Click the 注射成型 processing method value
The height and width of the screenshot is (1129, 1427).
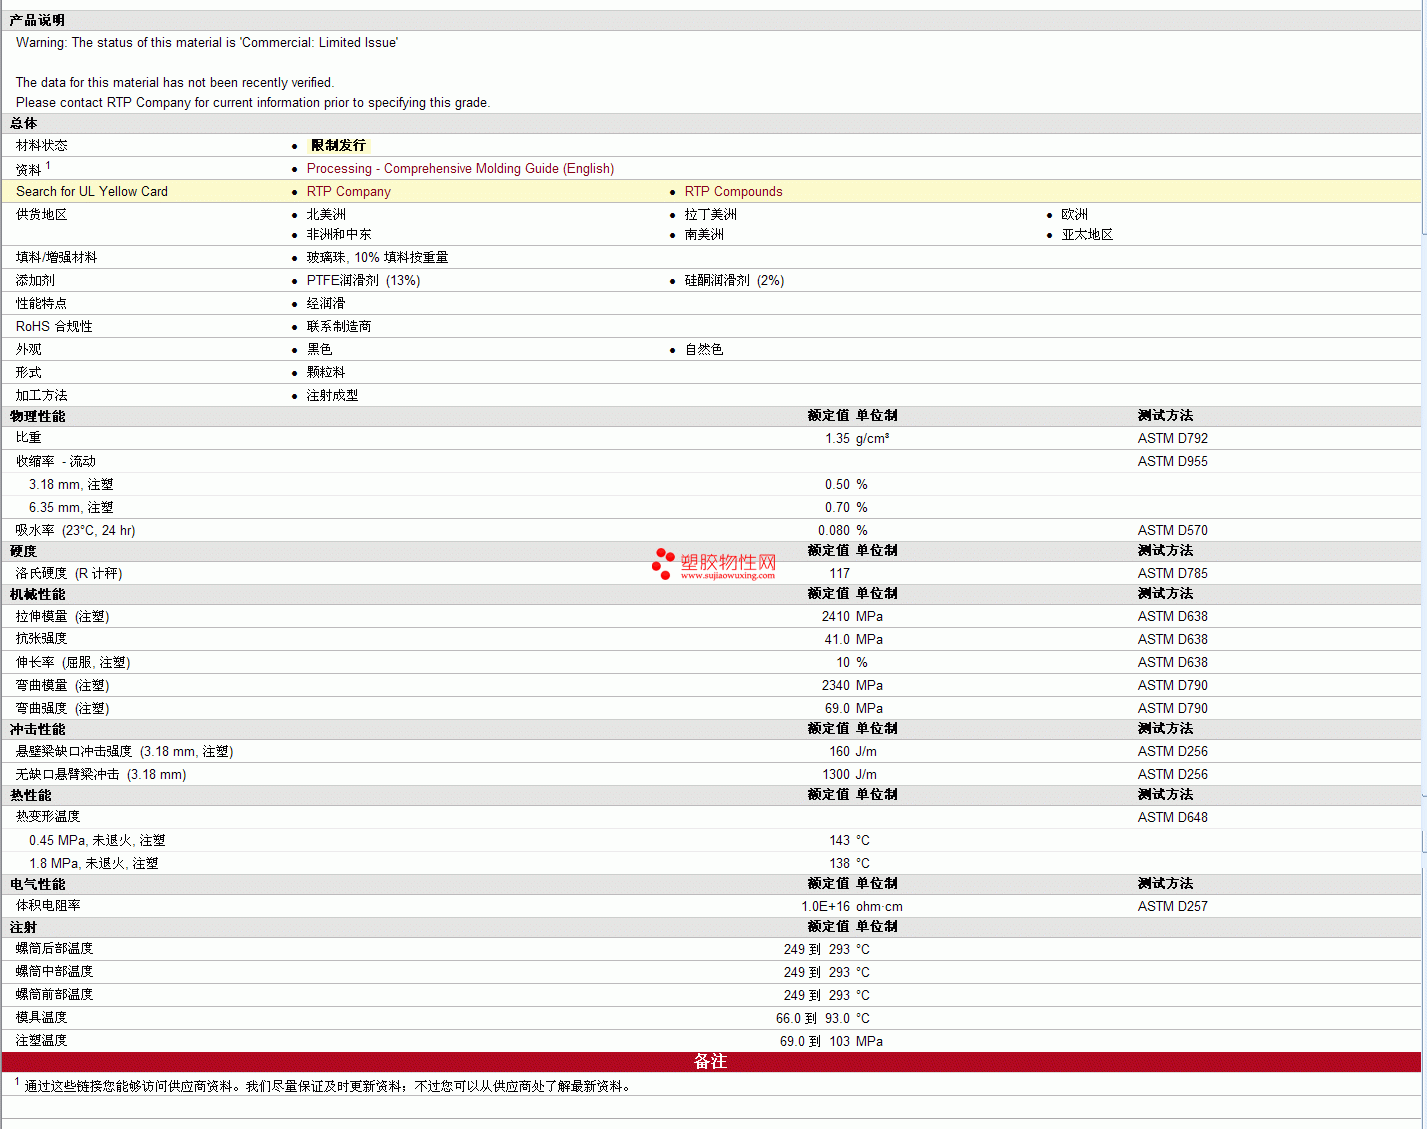click(x=332, y=396)
